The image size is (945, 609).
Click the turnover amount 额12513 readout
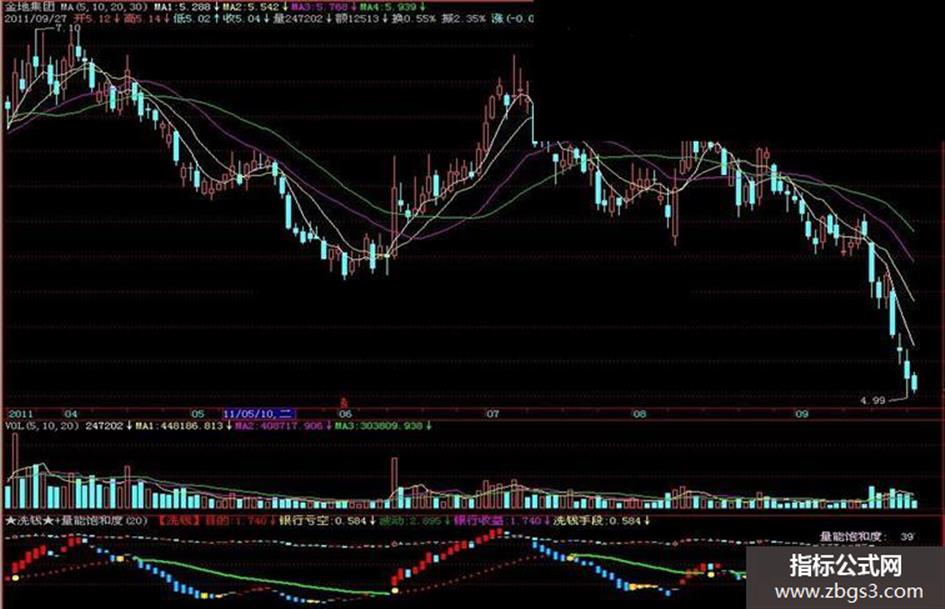click(357, 19)
